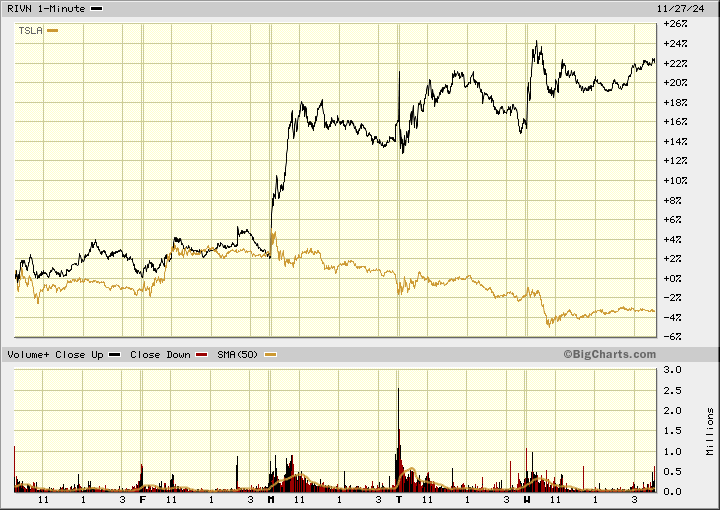720x510 pixels.
Task: Click the +10% price axis label
Action: (675, 180)
